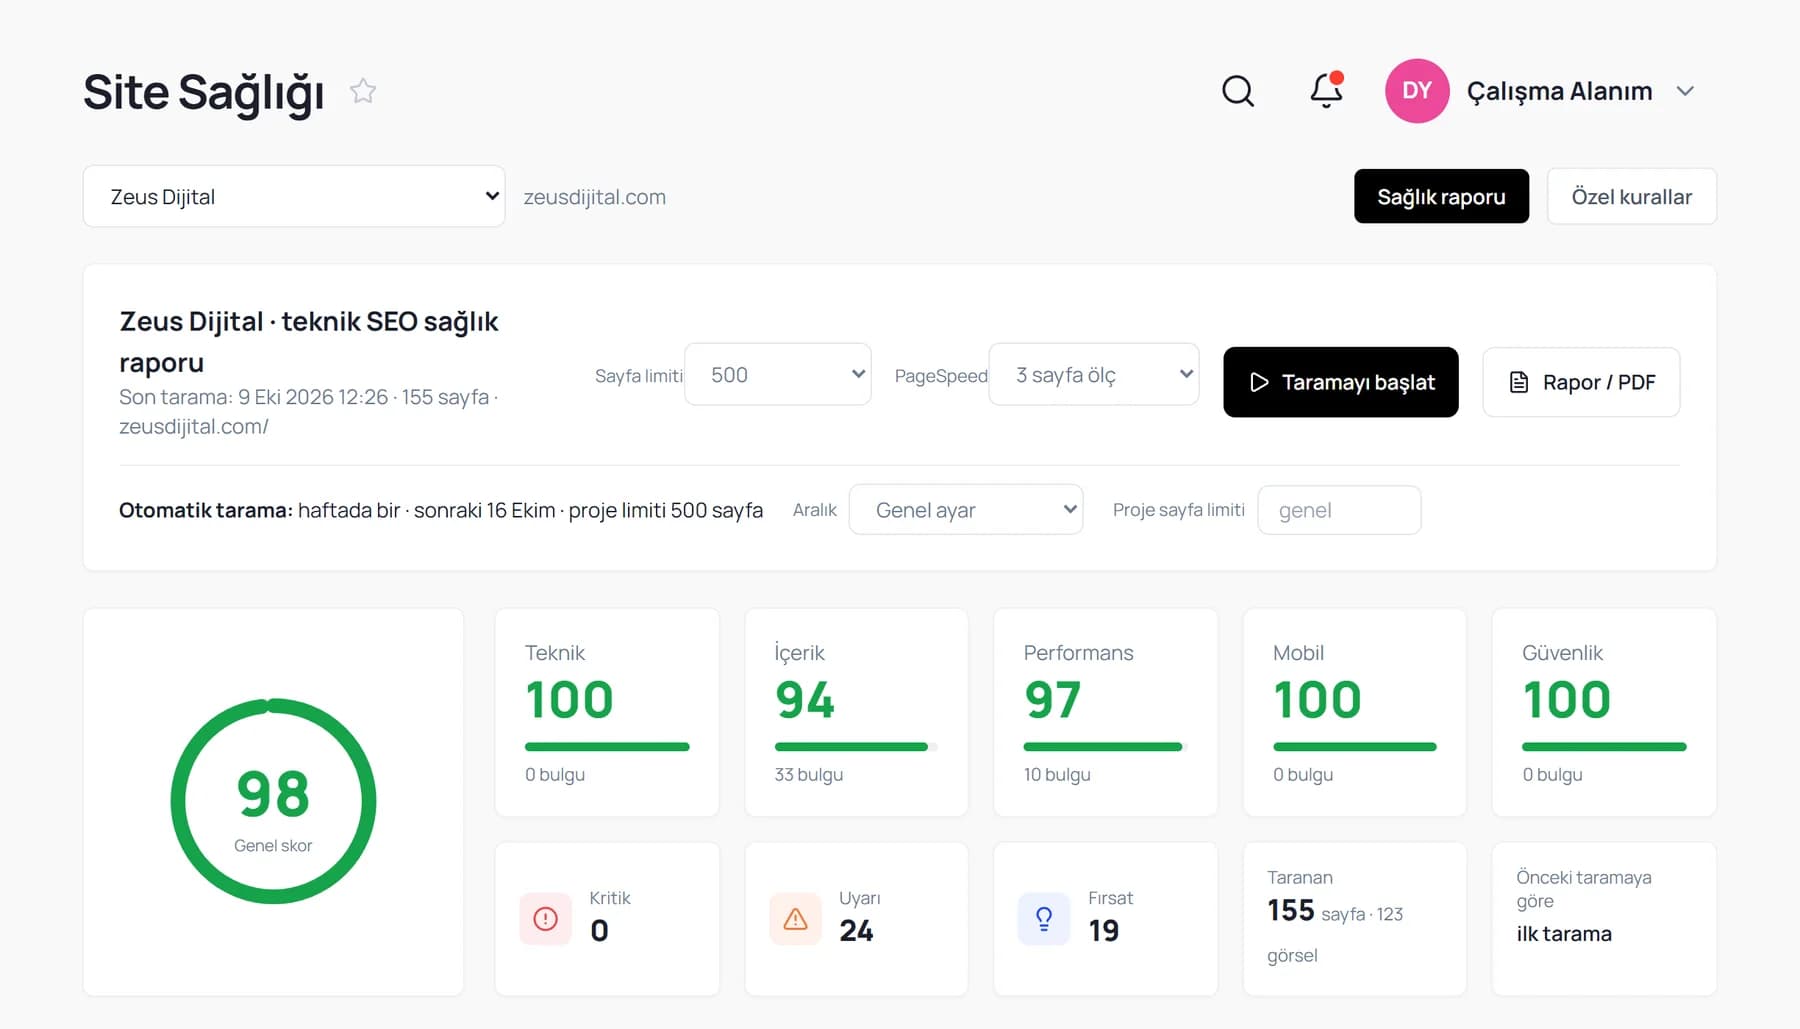Open the Güvenlik 100 score card
Screen dimensions: 1800x1029
coord(1604,713)
